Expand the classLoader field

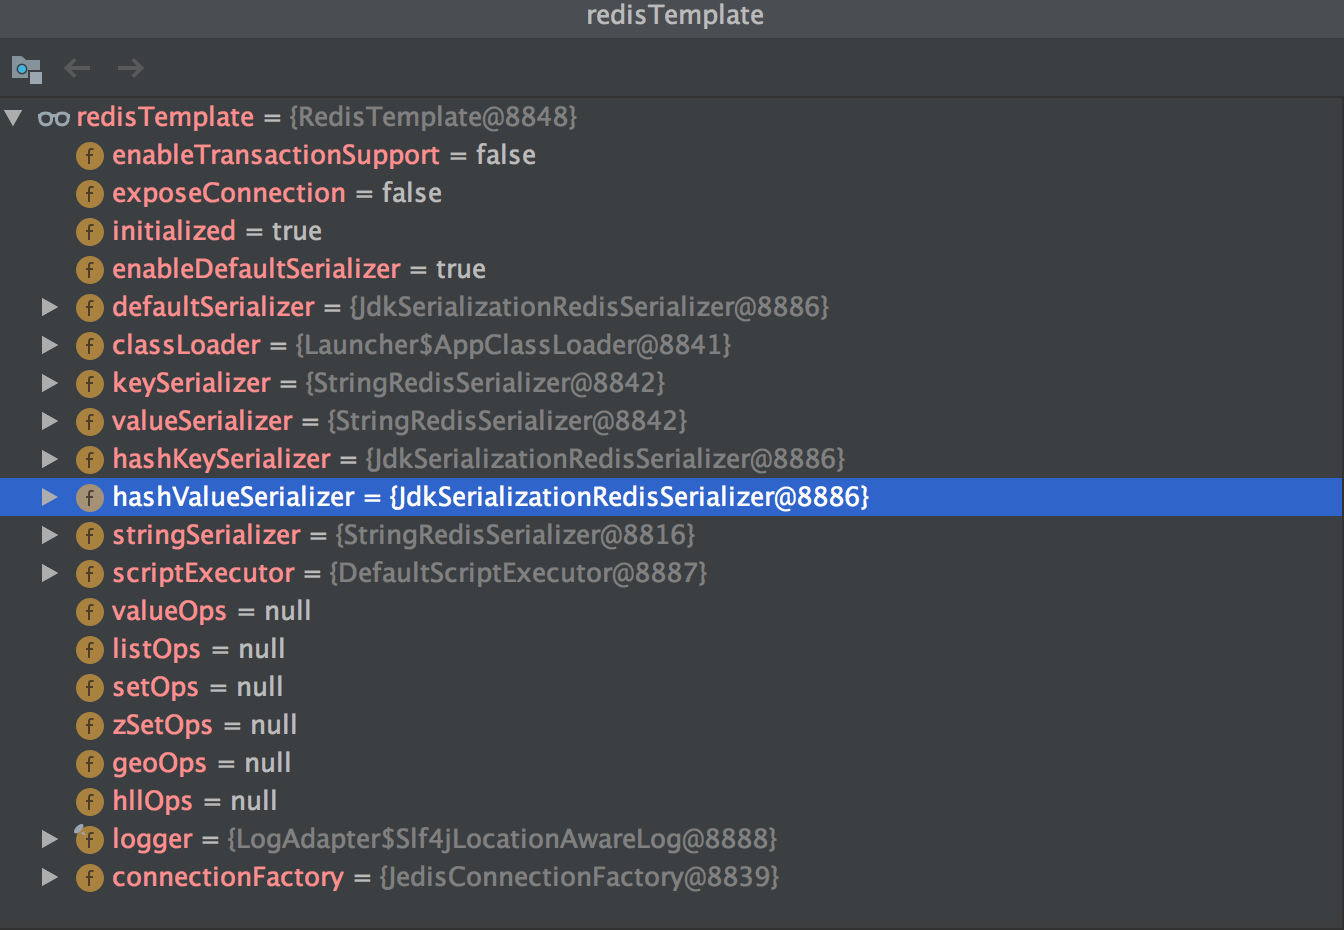[x=49, y=345]
